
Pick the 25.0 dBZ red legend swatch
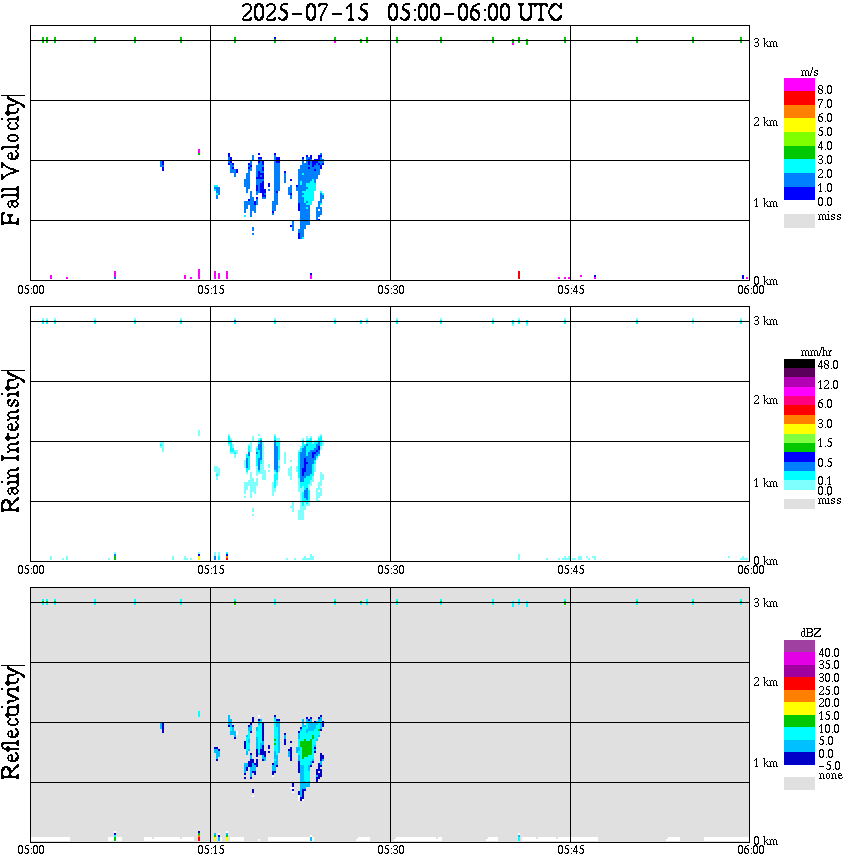[799, 684]
